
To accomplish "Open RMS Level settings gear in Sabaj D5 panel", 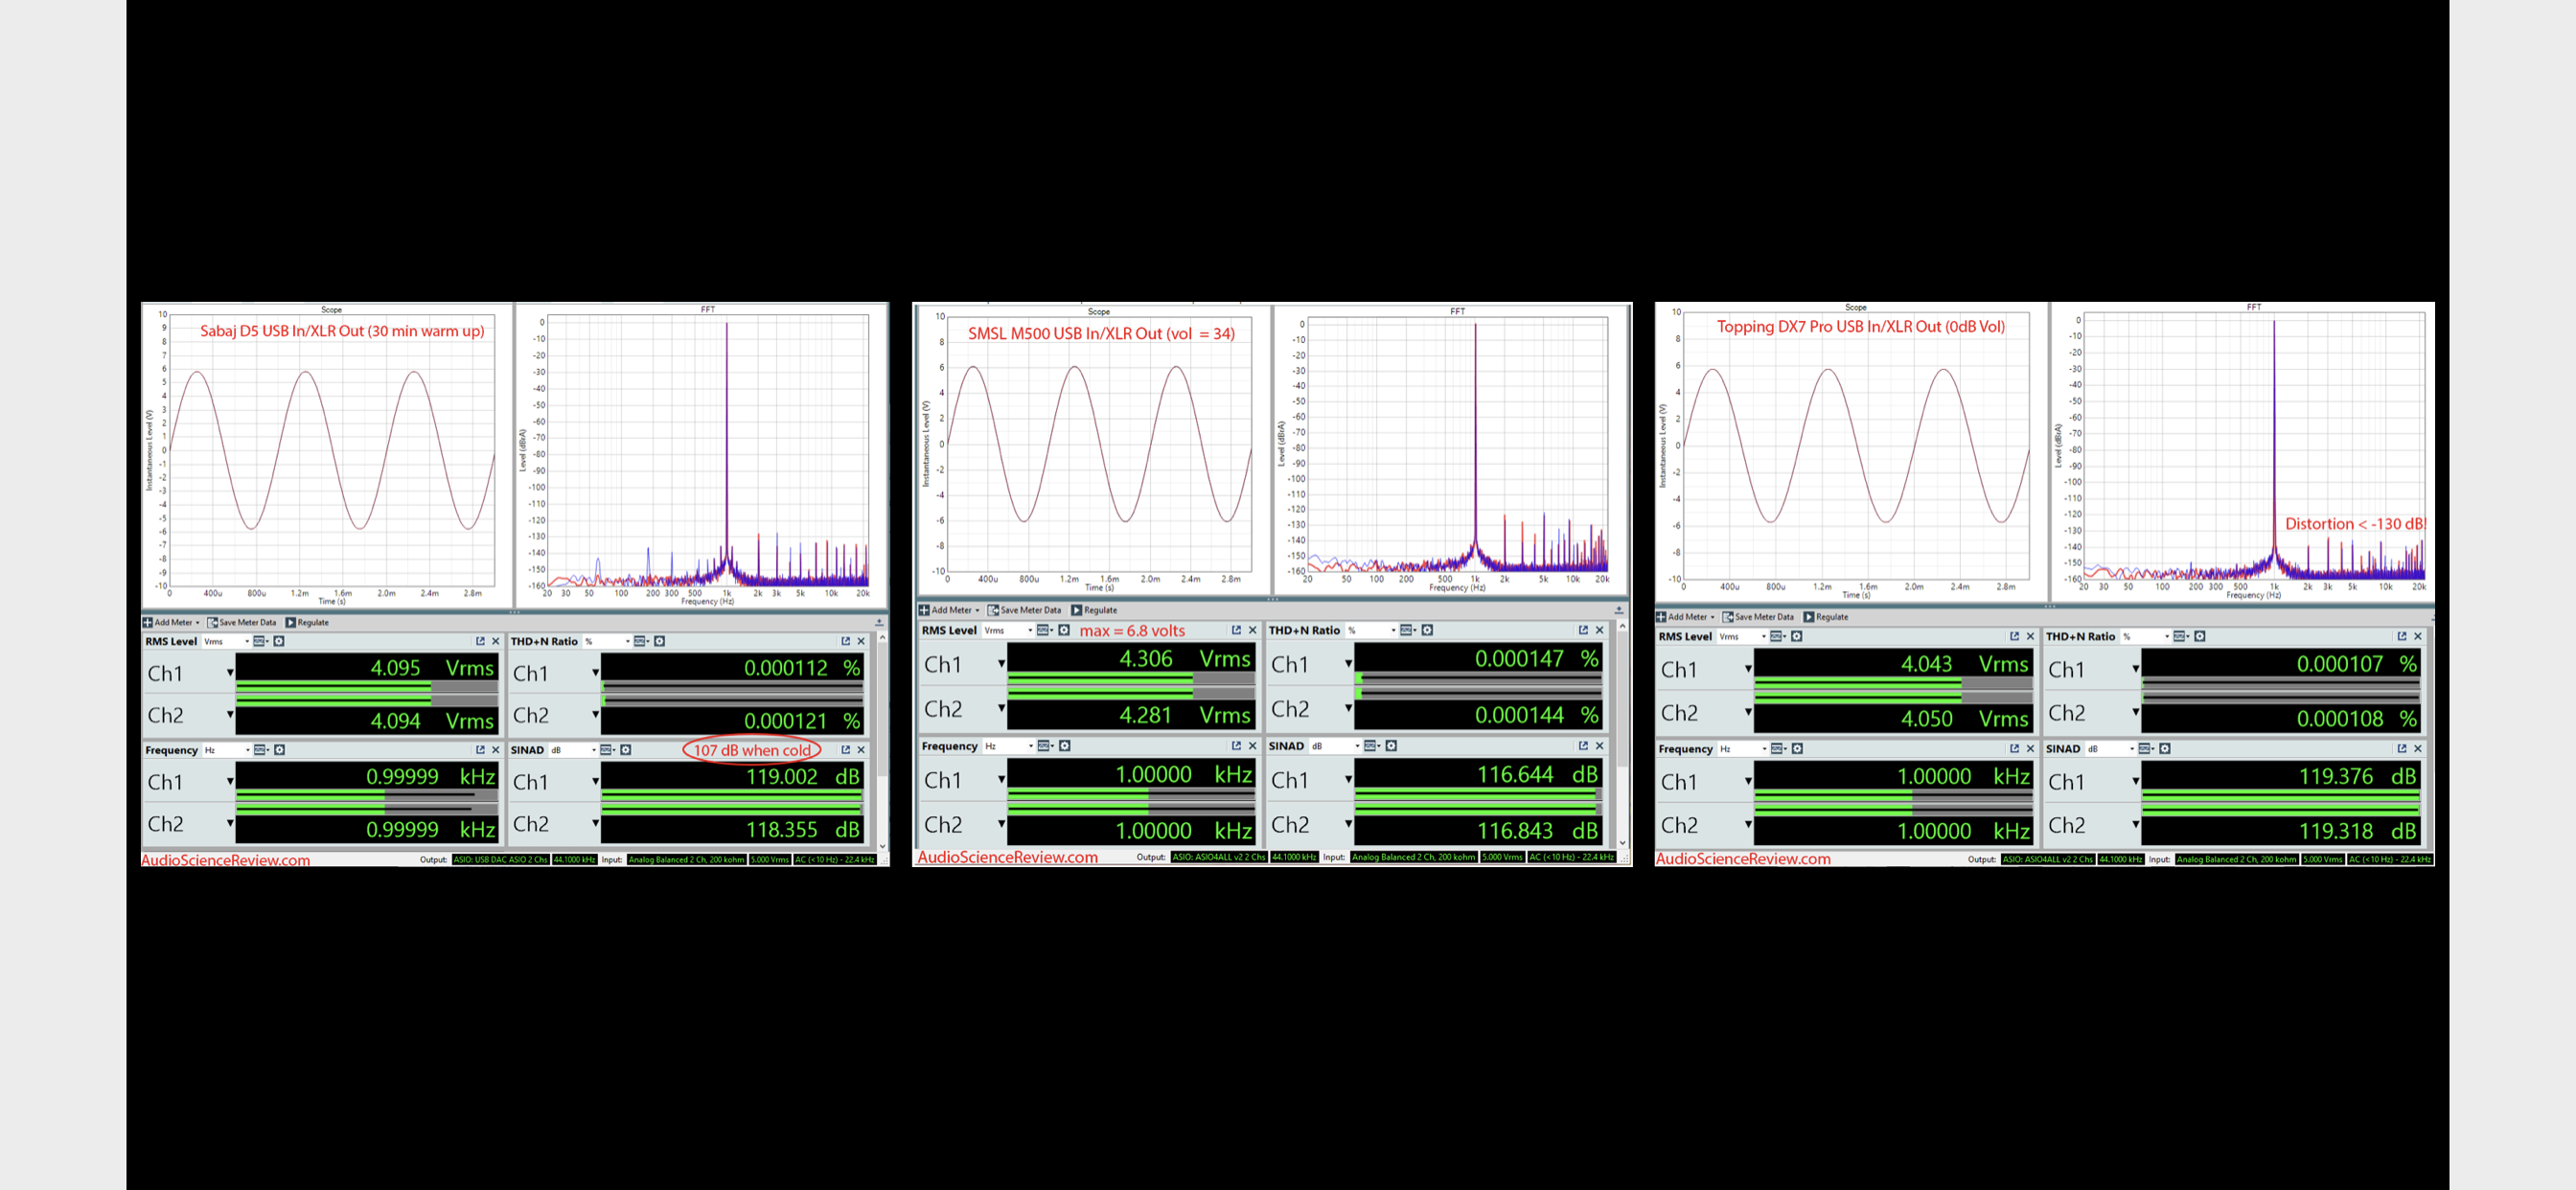I will pos(279,641).
